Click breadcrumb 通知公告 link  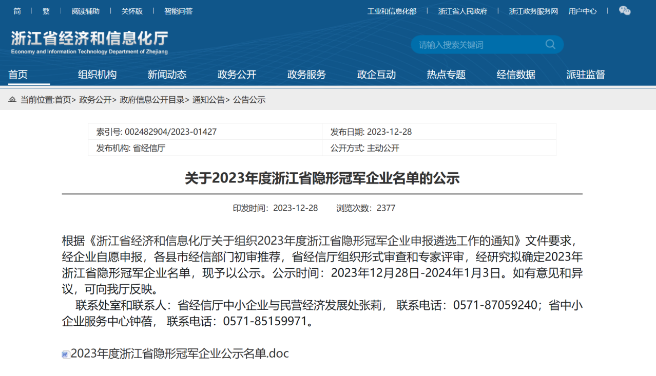pos(208,100)
